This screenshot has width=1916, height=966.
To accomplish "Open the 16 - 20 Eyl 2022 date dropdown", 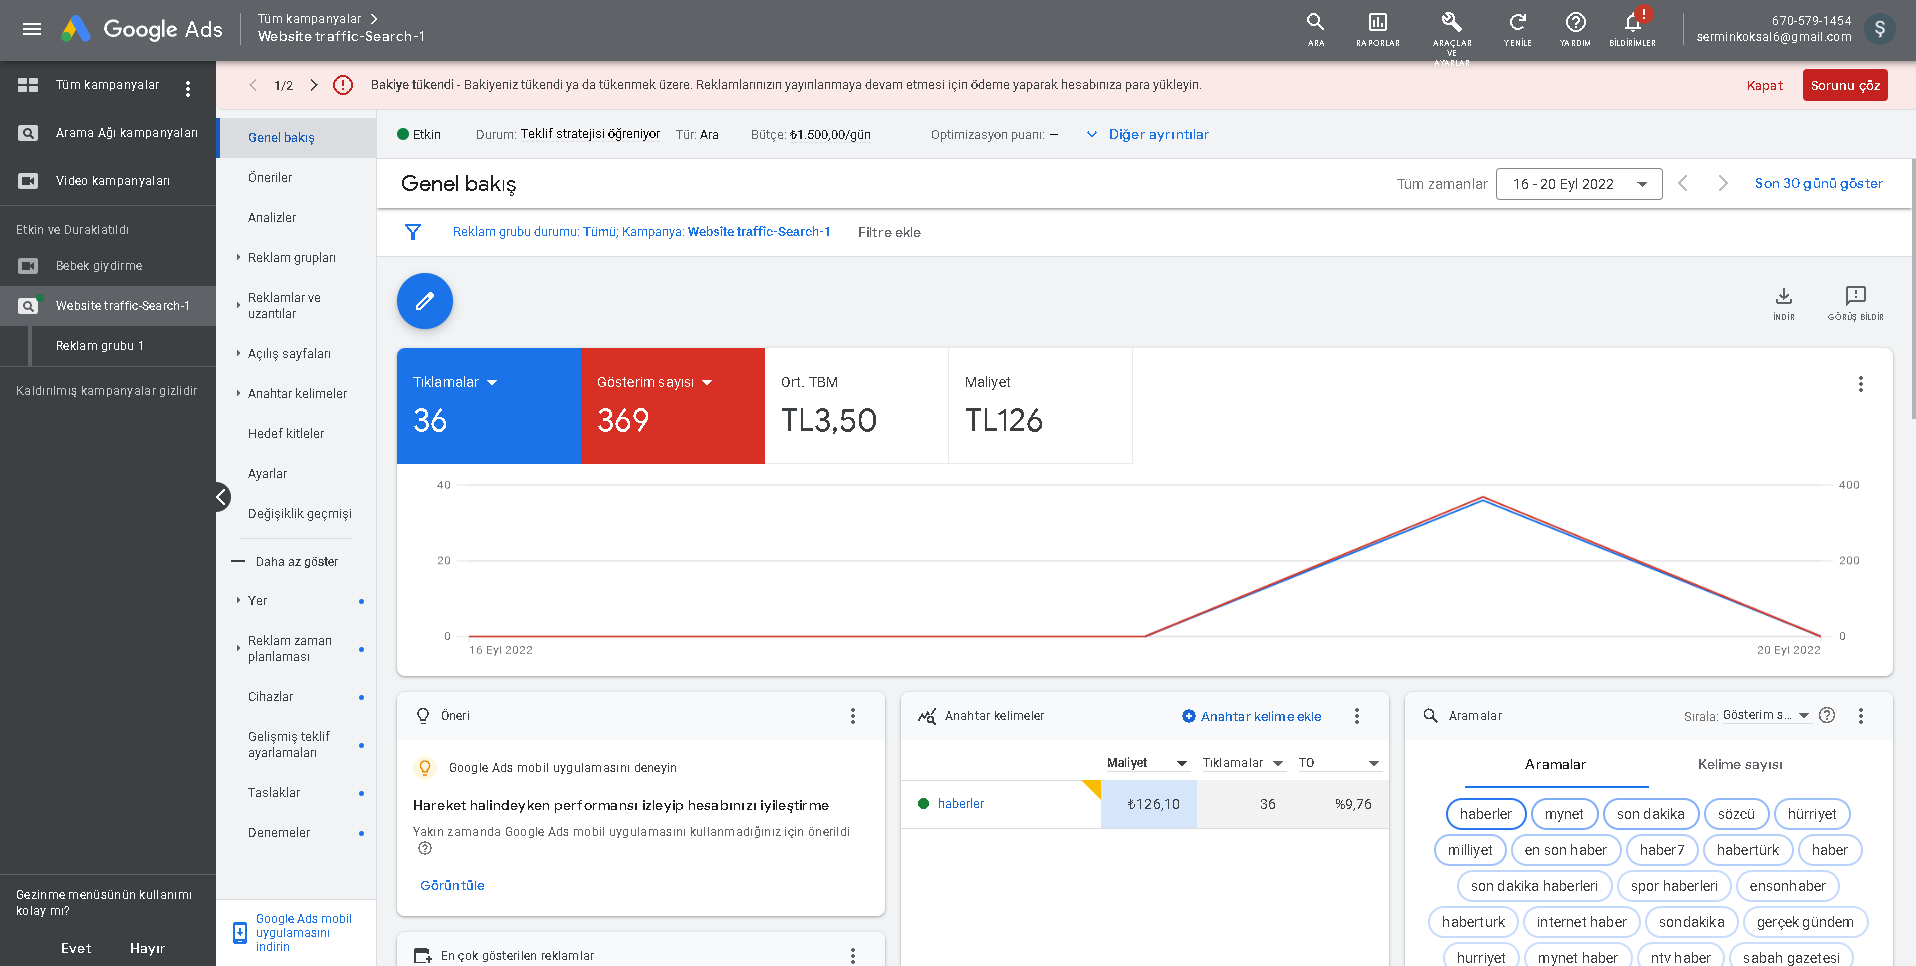I will point(1579,184).
